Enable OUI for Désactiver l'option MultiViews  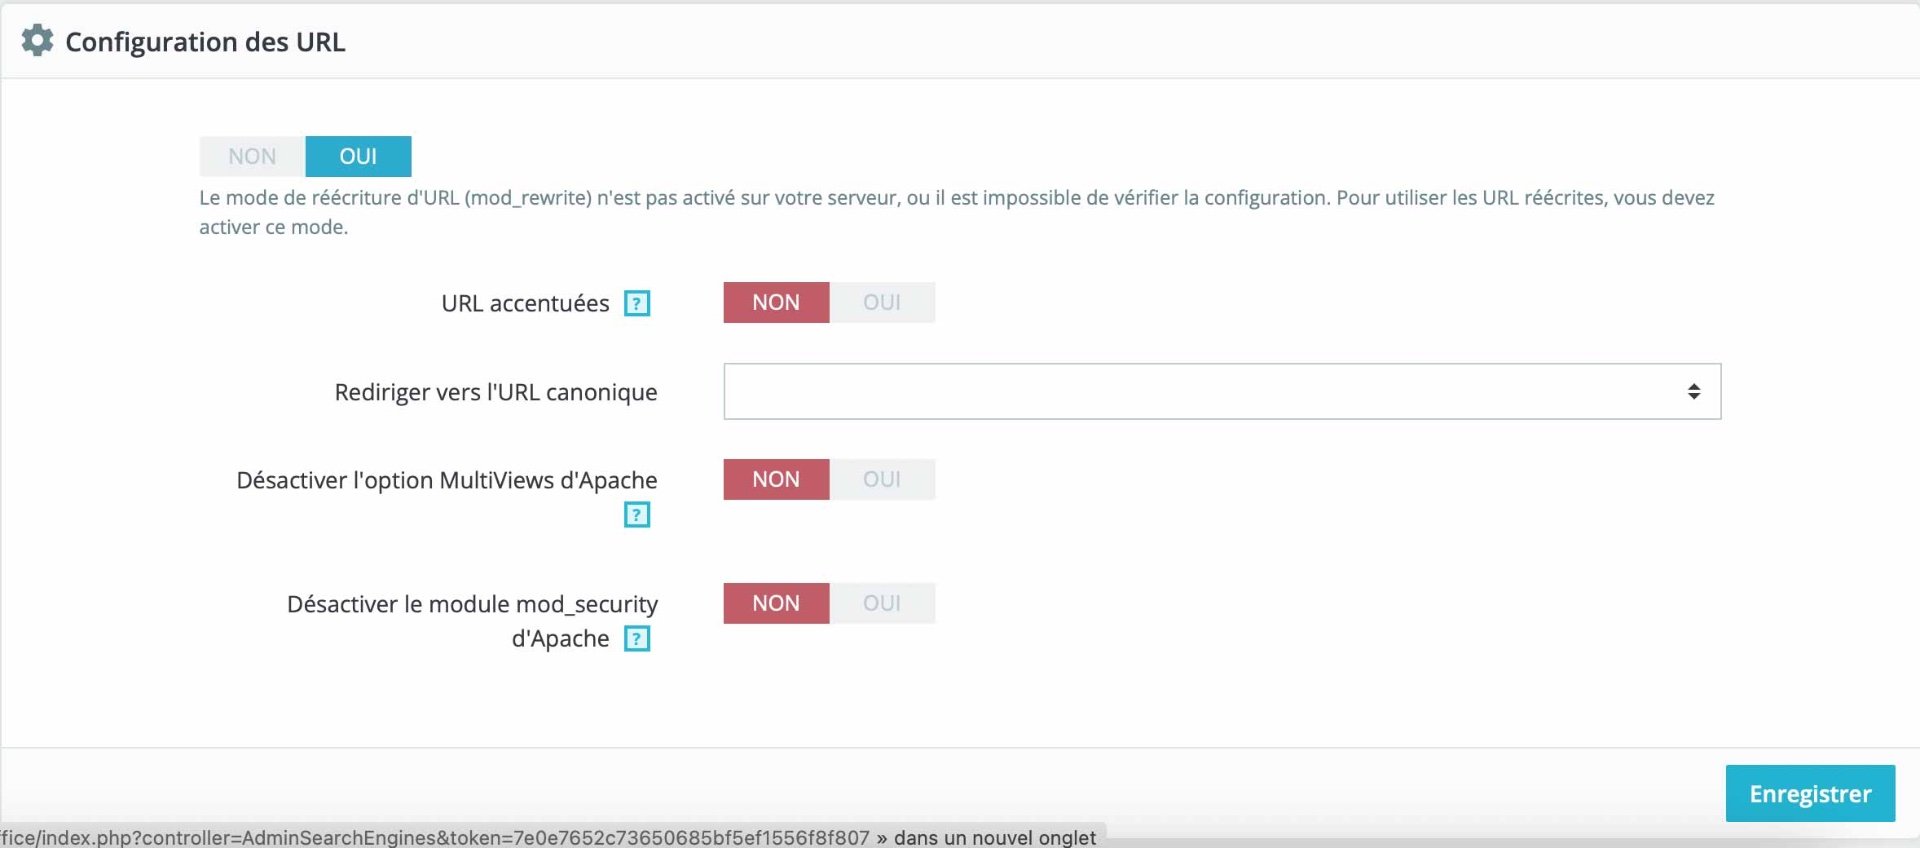pyautogui.click(x=882, y=479)
